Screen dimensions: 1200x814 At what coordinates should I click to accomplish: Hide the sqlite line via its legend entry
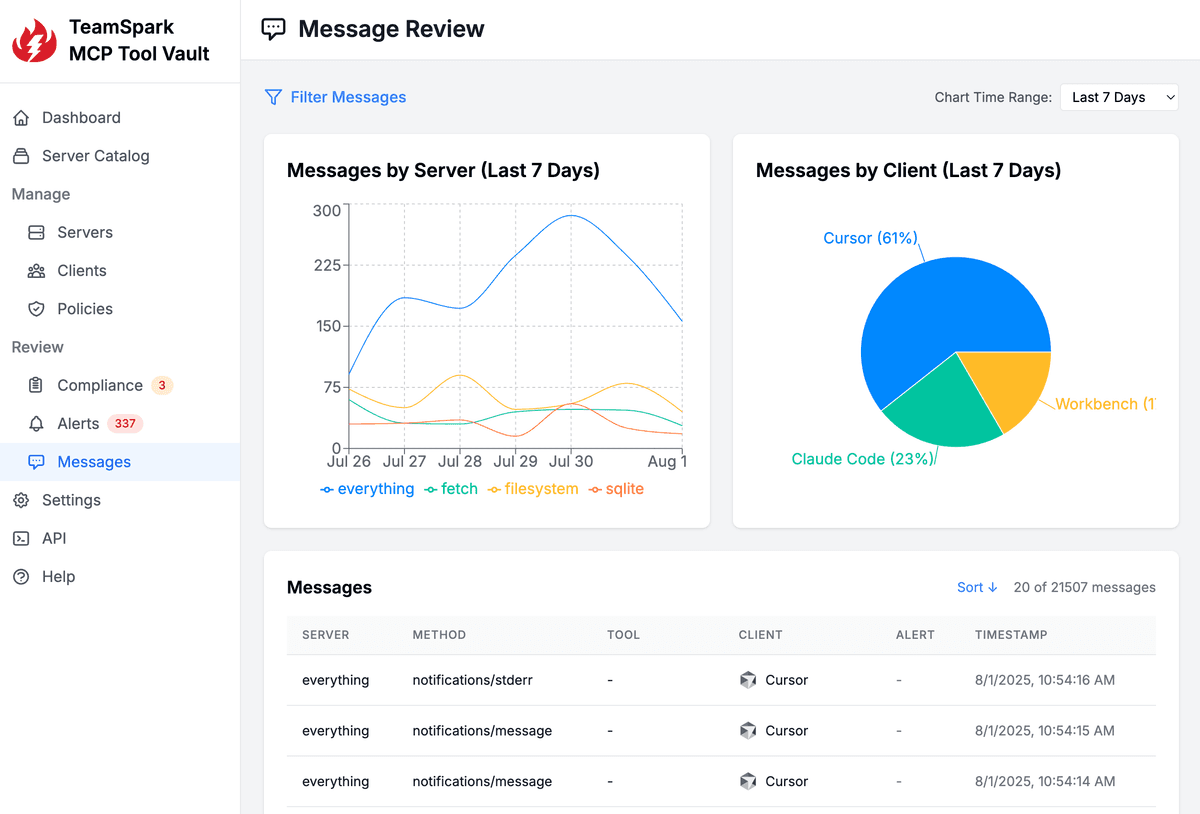click(616, 488)
